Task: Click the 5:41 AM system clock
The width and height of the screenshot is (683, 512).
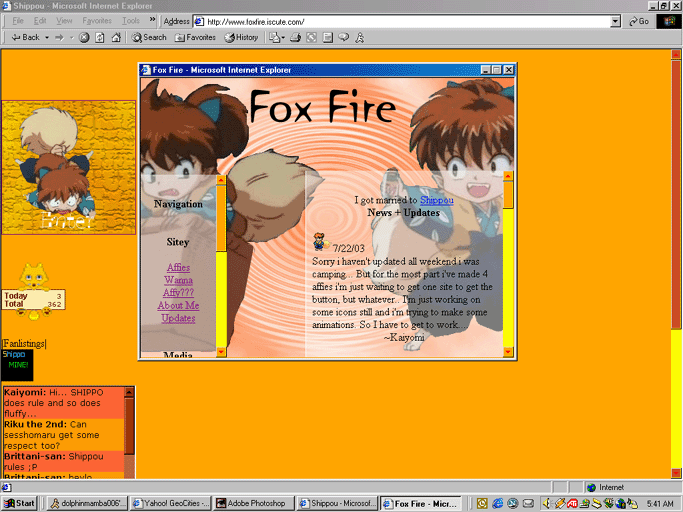Action: (x=660, y=504)
